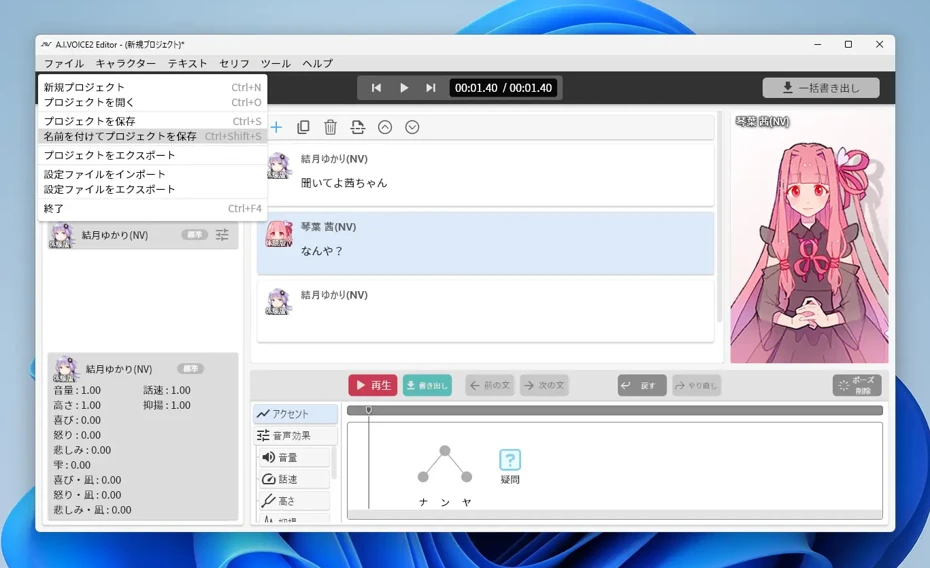Click the 標準 badge in the character list row
This screenshot has height=568, width=930.
point(195,235)
